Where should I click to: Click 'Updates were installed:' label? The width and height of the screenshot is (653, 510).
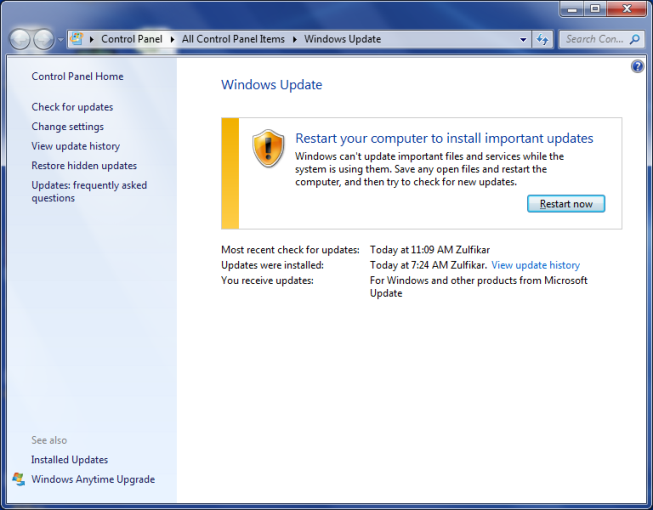[272, 265]
